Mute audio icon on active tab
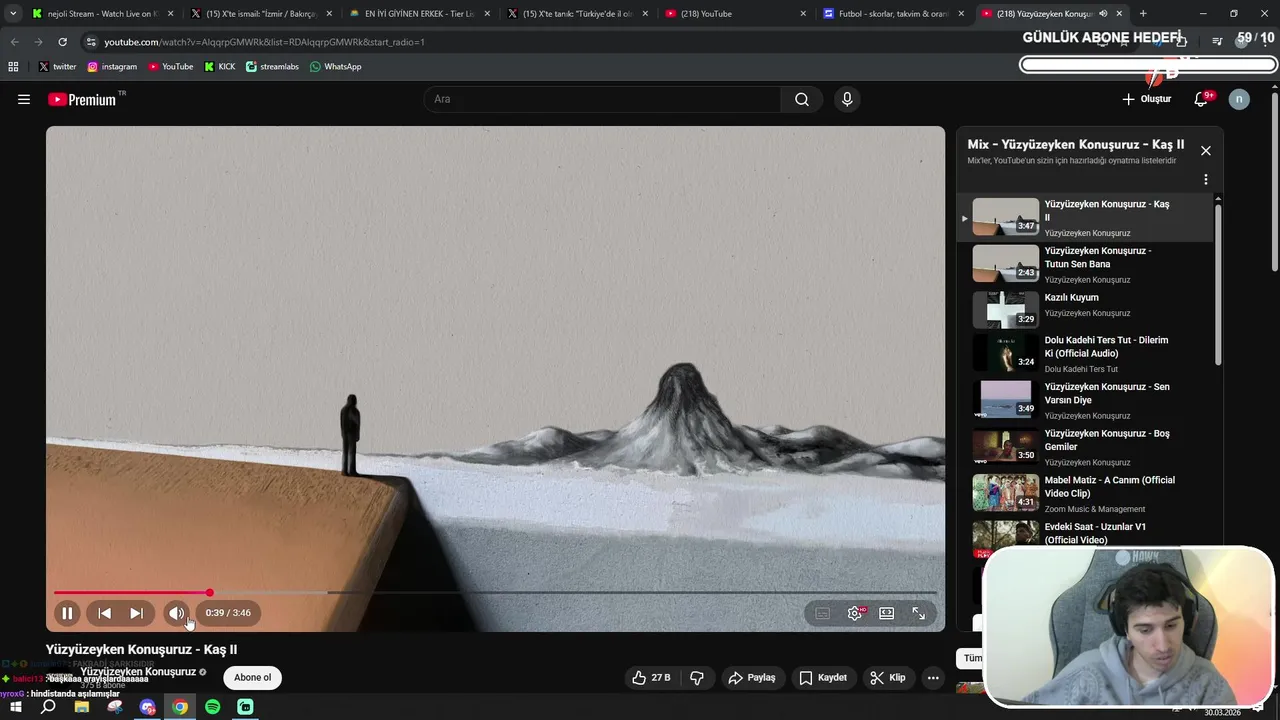Viewport: 1280px width, 720px height. (x=1103, y=14)
